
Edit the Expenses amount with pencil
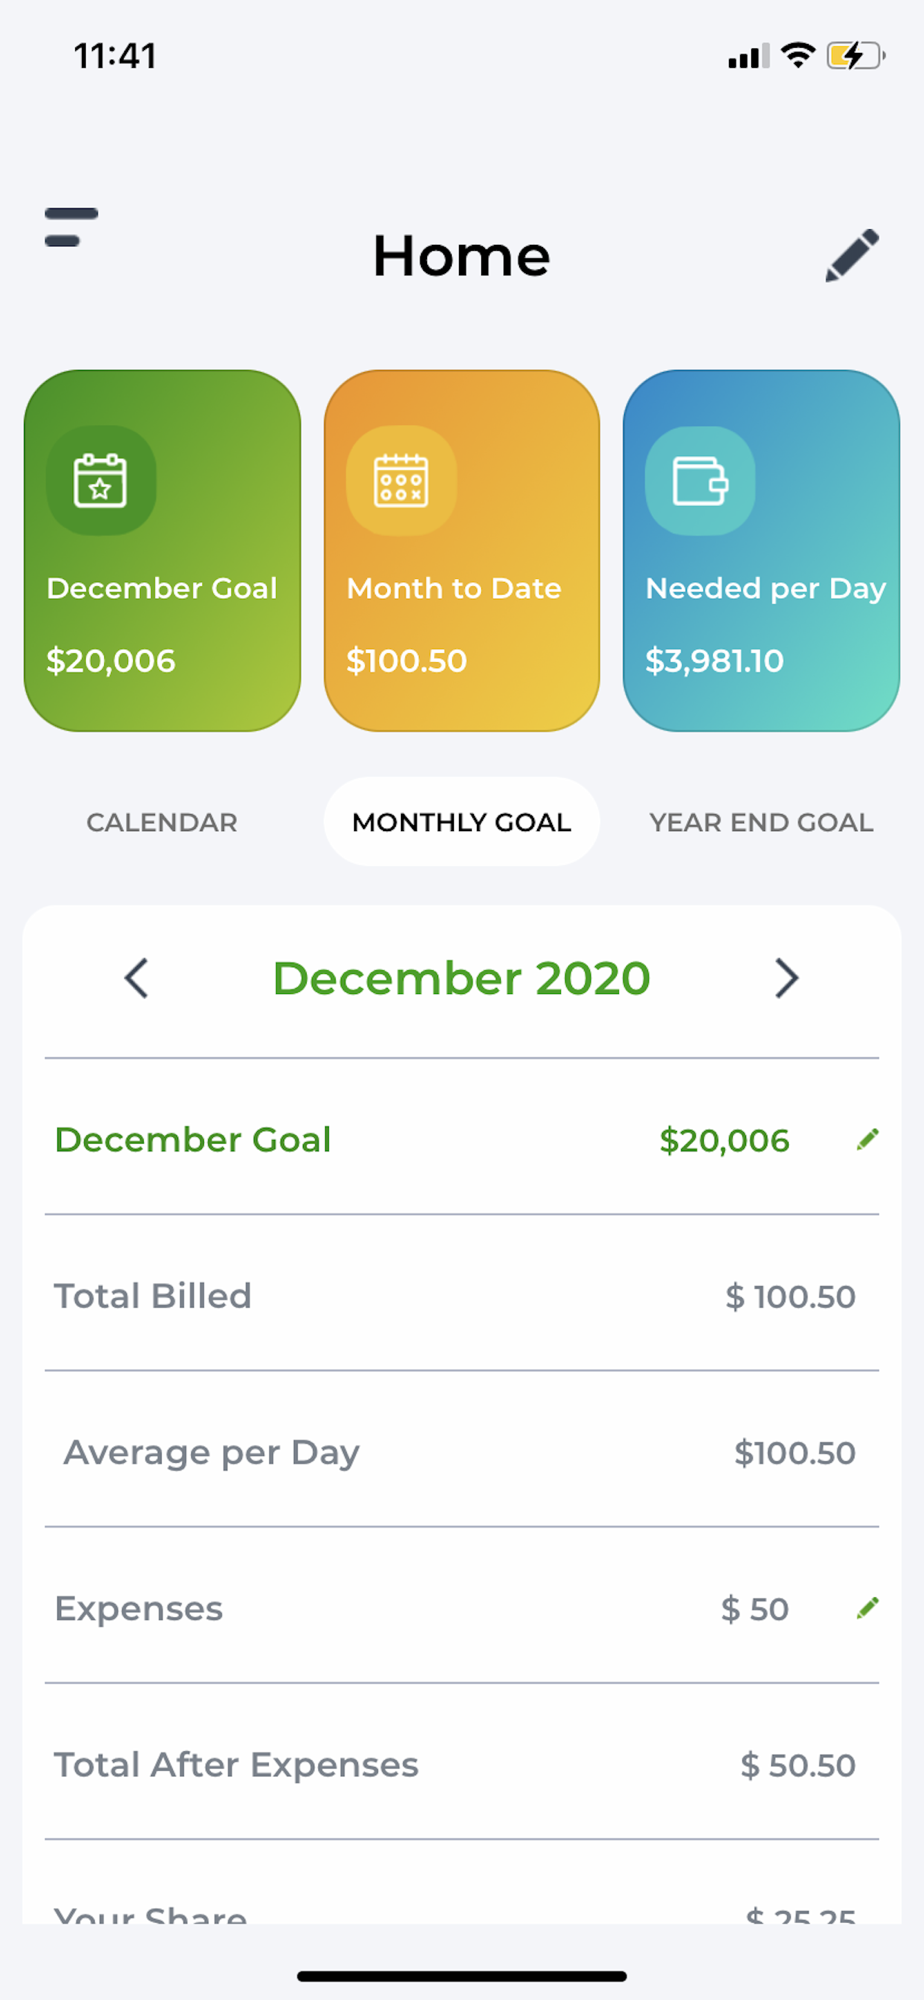point(868,1608)
